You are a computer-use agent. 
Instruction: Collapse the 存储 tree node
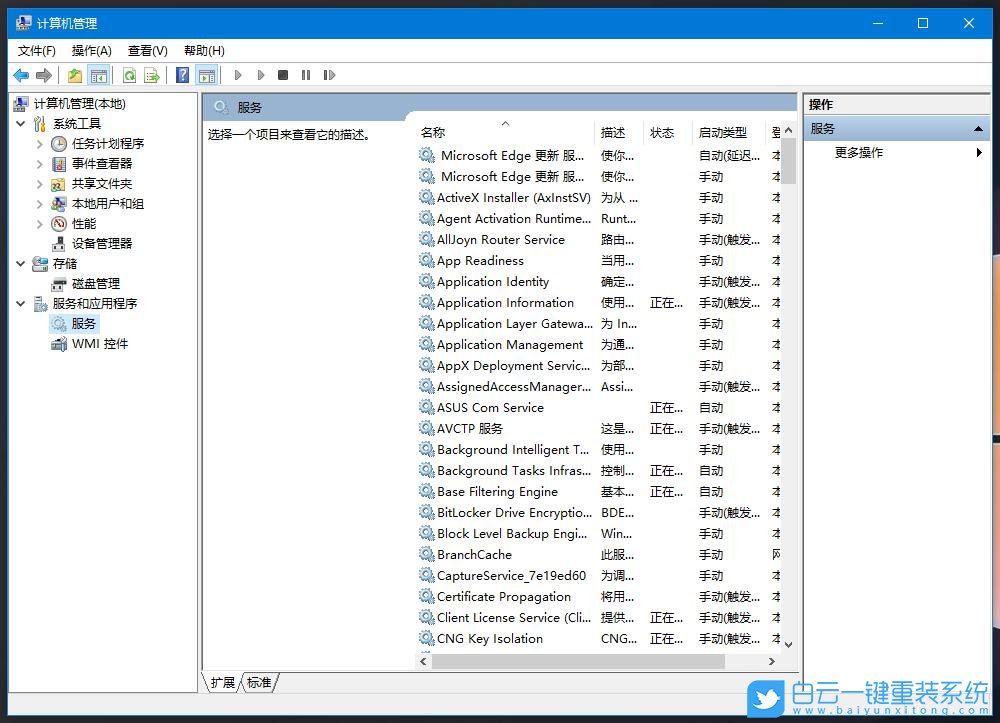click(22, 263)
